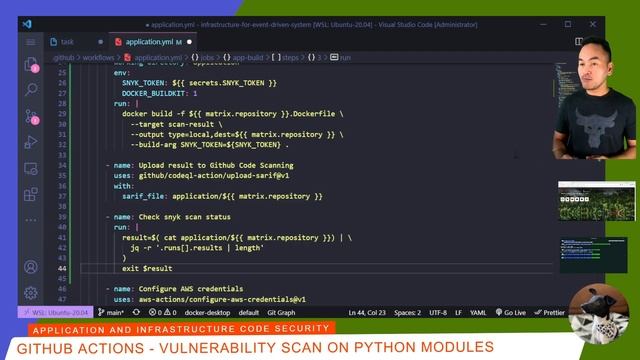Open the Run and Debug view
The image size is (640, 360).
pos(31,142)
